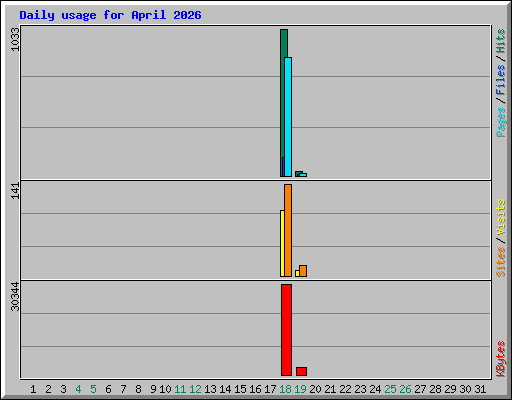This screenshot has width=512, height=400.
Task: Click the cyan Pages bar for day 18
Action: click(288, 117)
